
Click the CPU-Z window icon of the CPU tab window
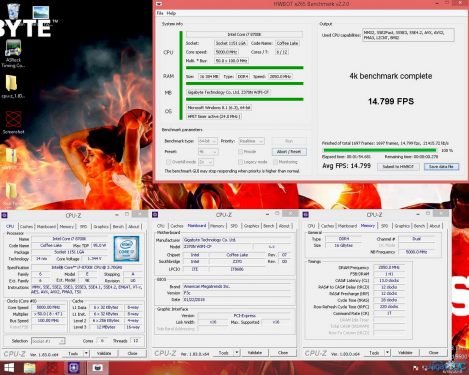[4, 215]
